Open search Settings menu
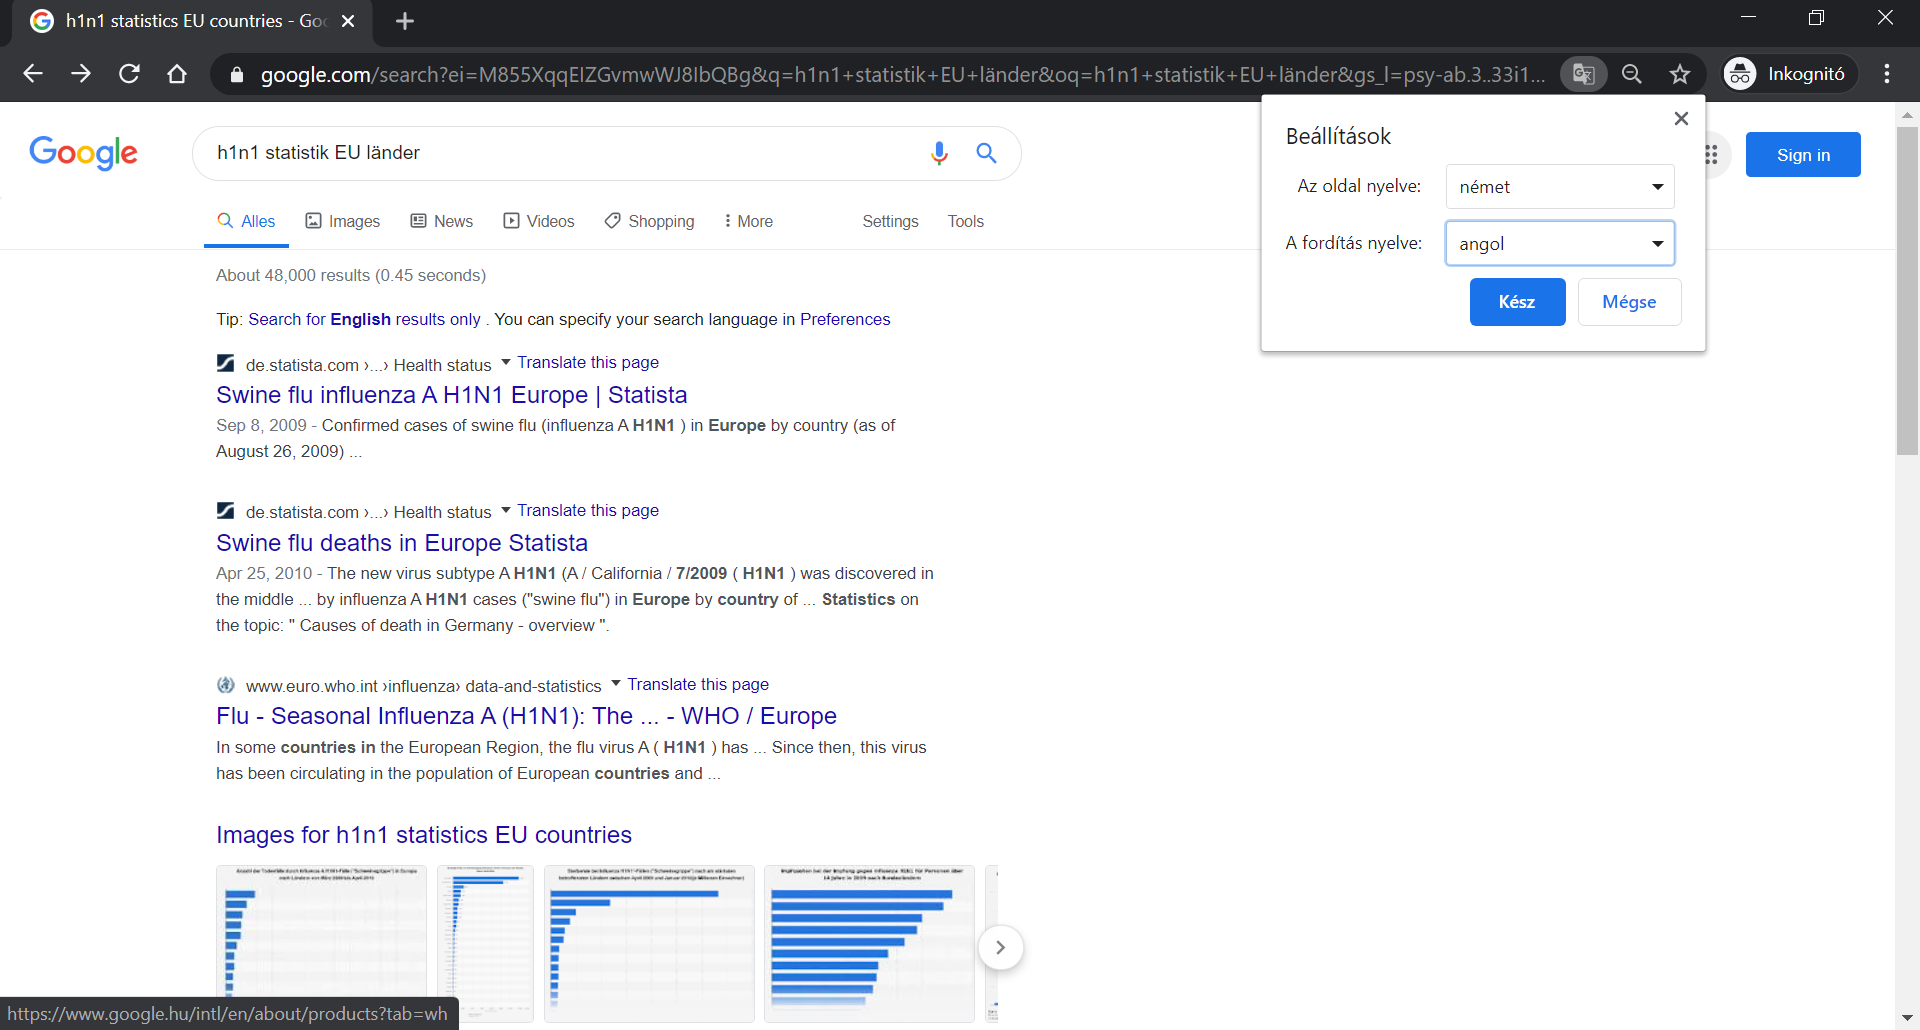 tap(890, 222)
